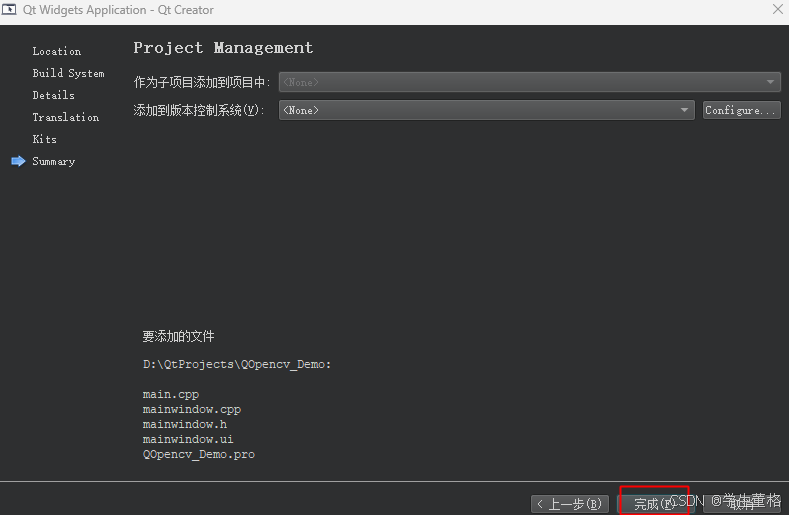The height and width of the screenshot is (515, 789).
Task: Click the 完成(F) finish button
Action: coord(654,504)
